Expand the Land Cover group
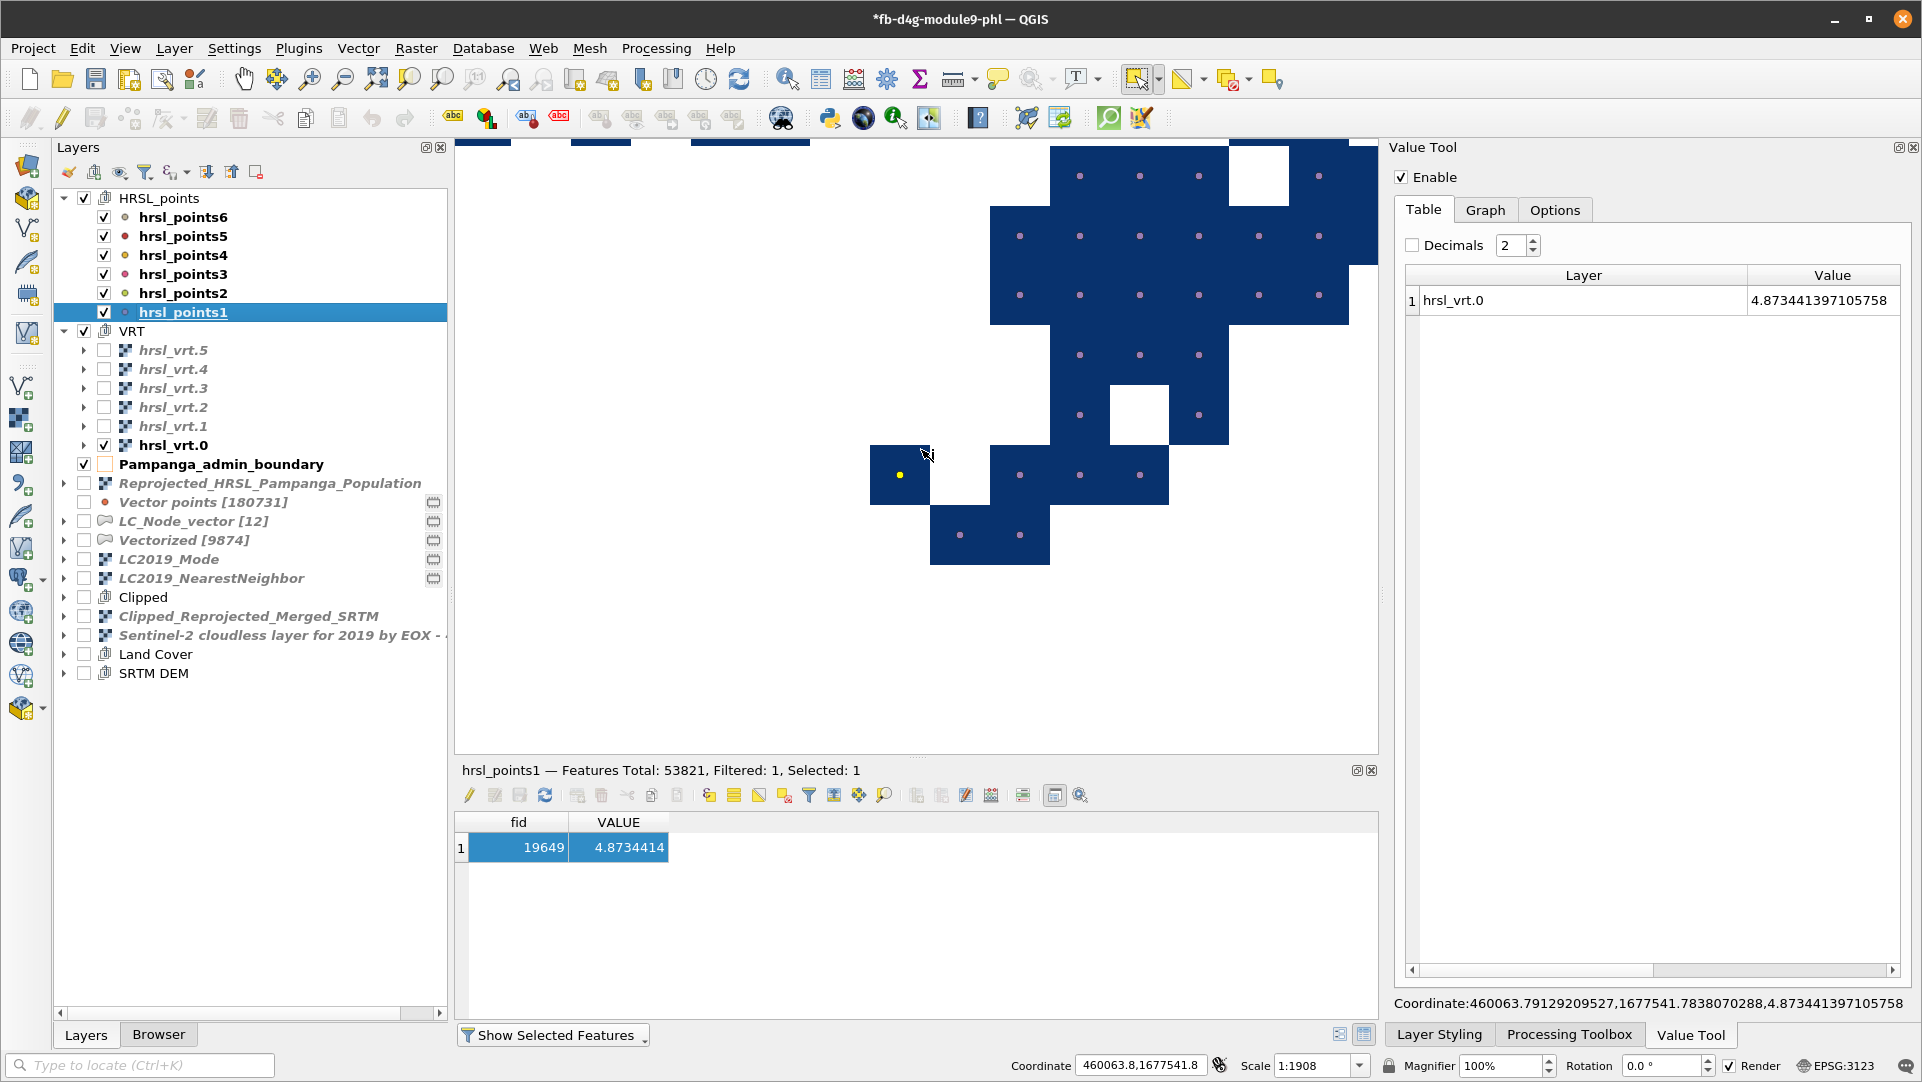 64,654
